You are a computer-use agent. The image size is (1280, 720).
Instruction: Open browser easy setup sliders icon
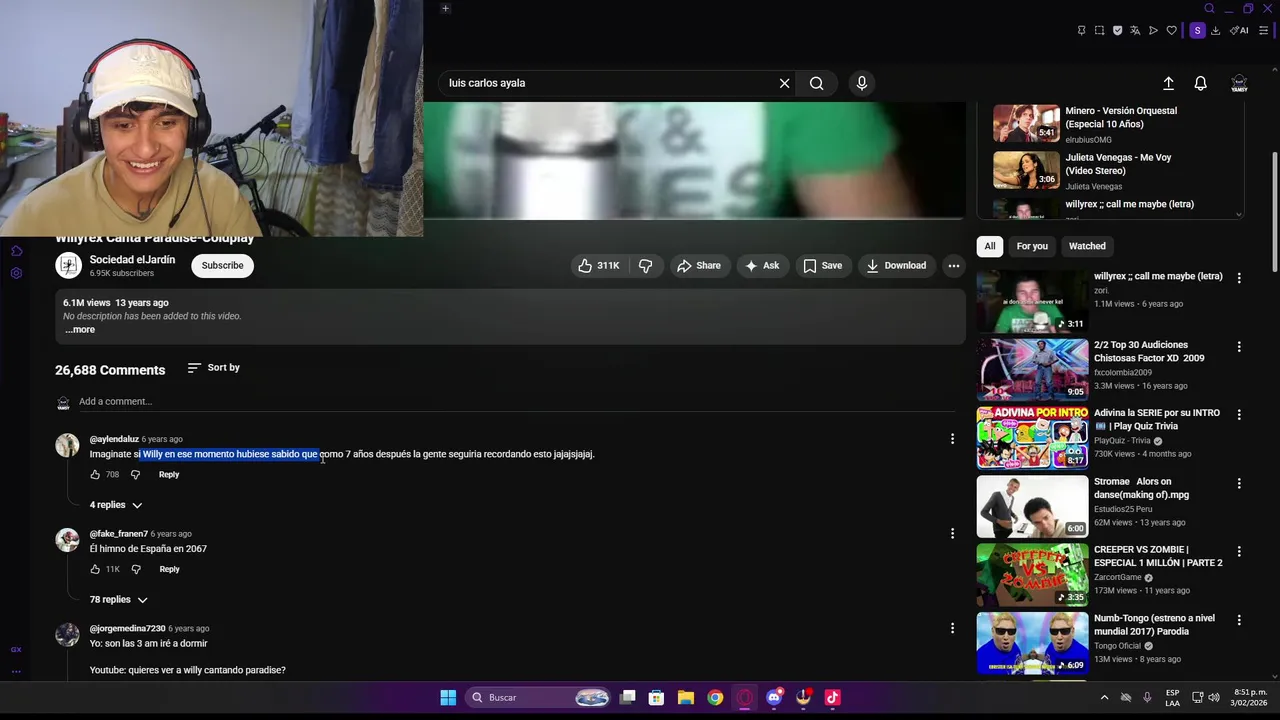point(1264,31)
